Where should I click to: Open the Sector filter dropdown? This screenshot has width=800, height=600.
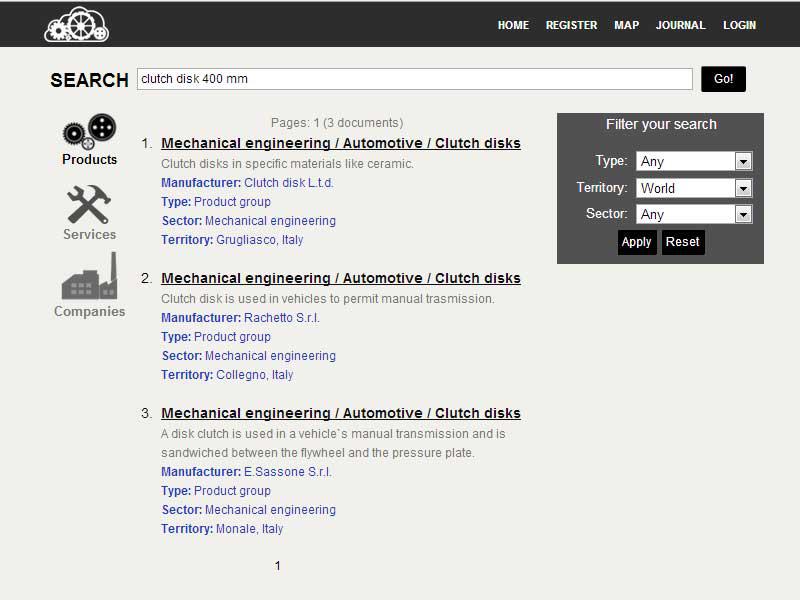tap(694, 214)
